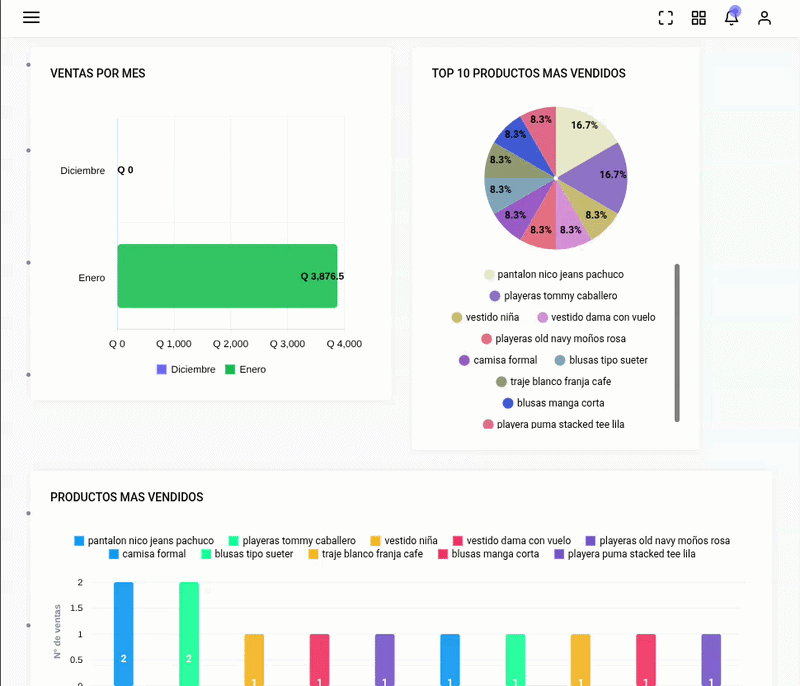Click the green Enero sales bar
The image size is (800, 686).
227,276
